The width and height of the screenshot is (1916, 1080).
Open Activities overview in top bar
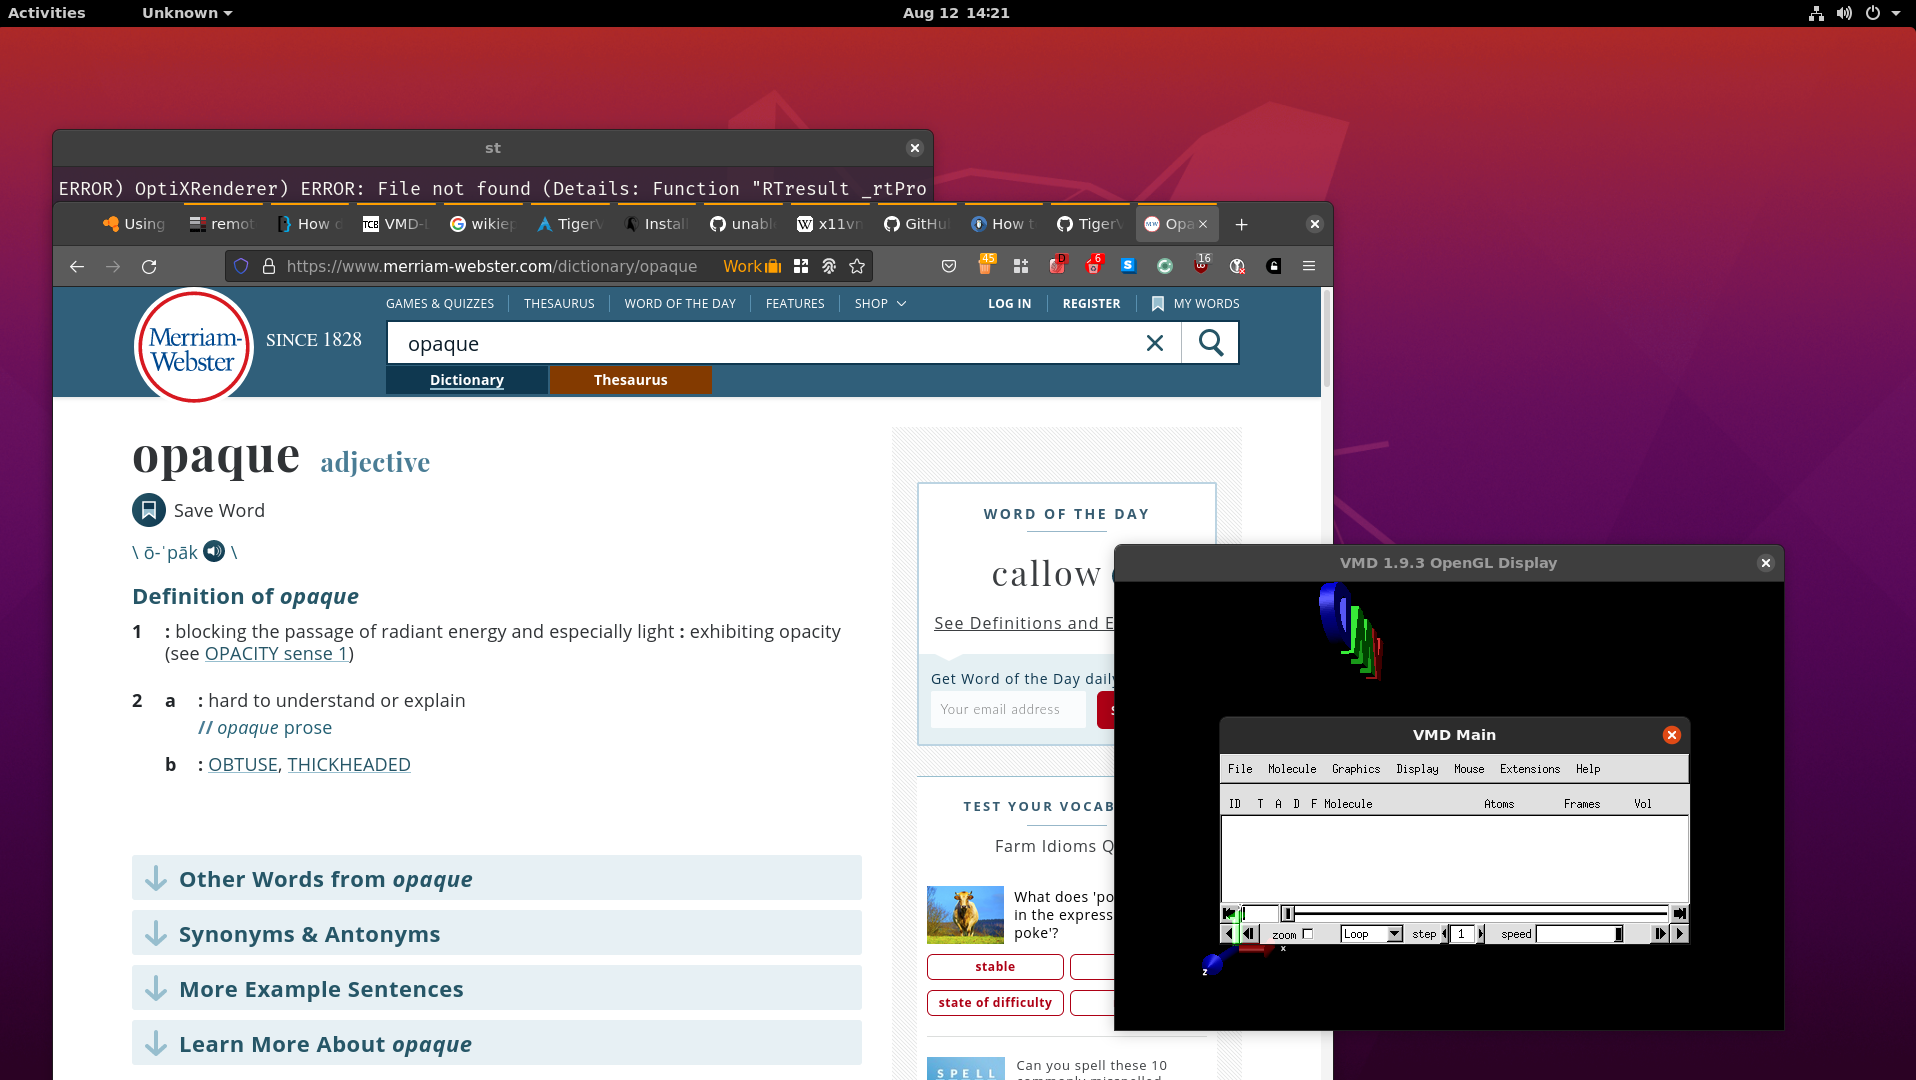(47, 13)
